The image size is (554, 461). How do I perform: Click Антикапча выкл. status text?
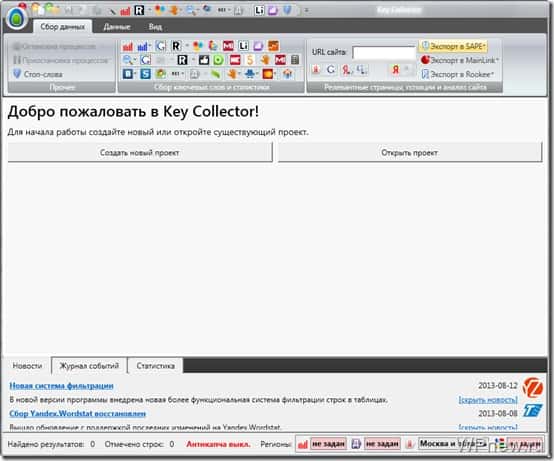point(218,444)
